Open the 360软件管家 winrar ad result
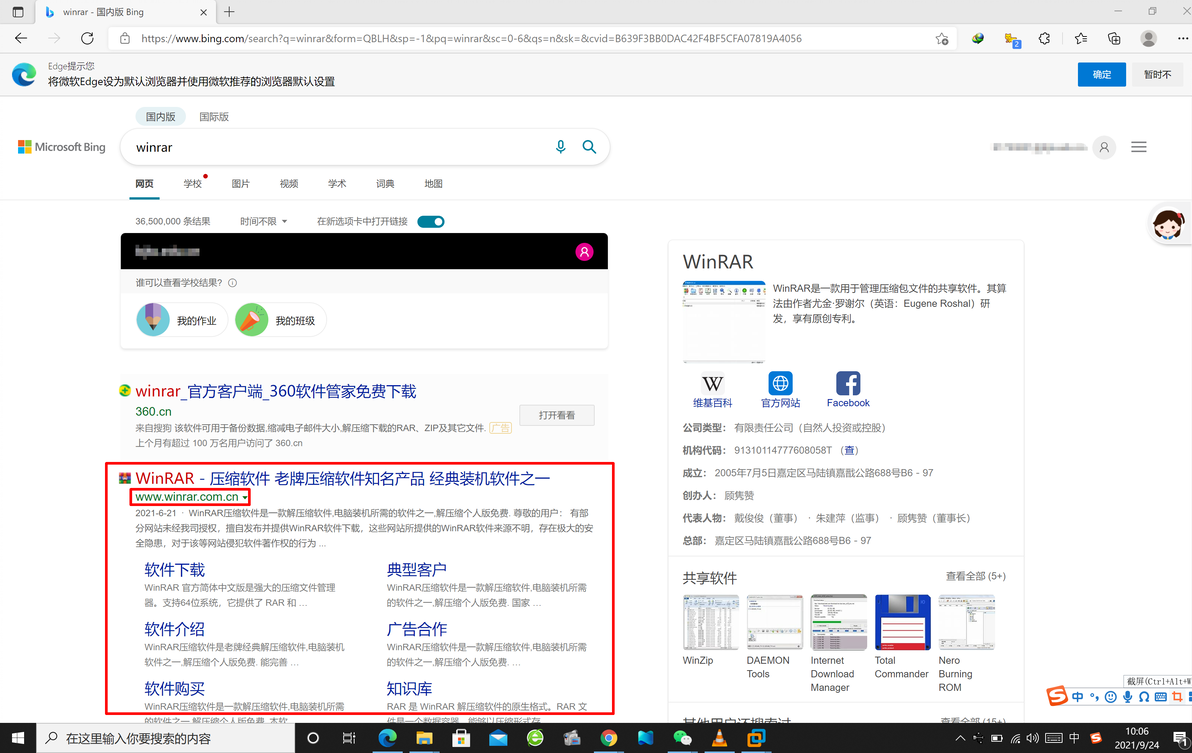The image size is (1192, 753). coord(276,392)
